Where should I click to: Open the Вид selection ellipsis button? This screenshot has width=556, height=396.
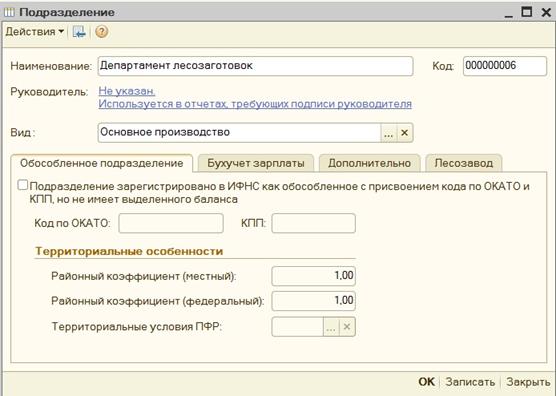(389, 133)
